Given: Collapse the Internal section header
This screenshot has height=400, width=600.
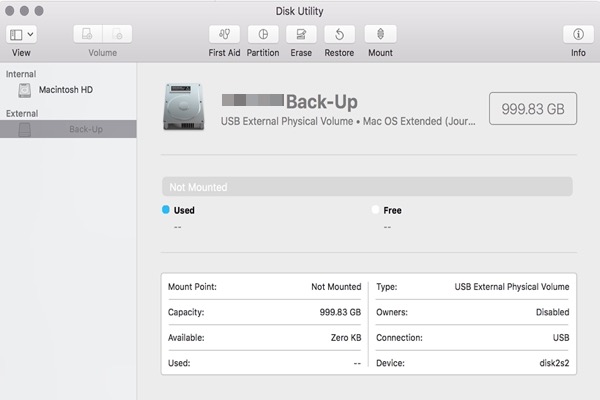Looking at the screenshot, I should [21, 74].
